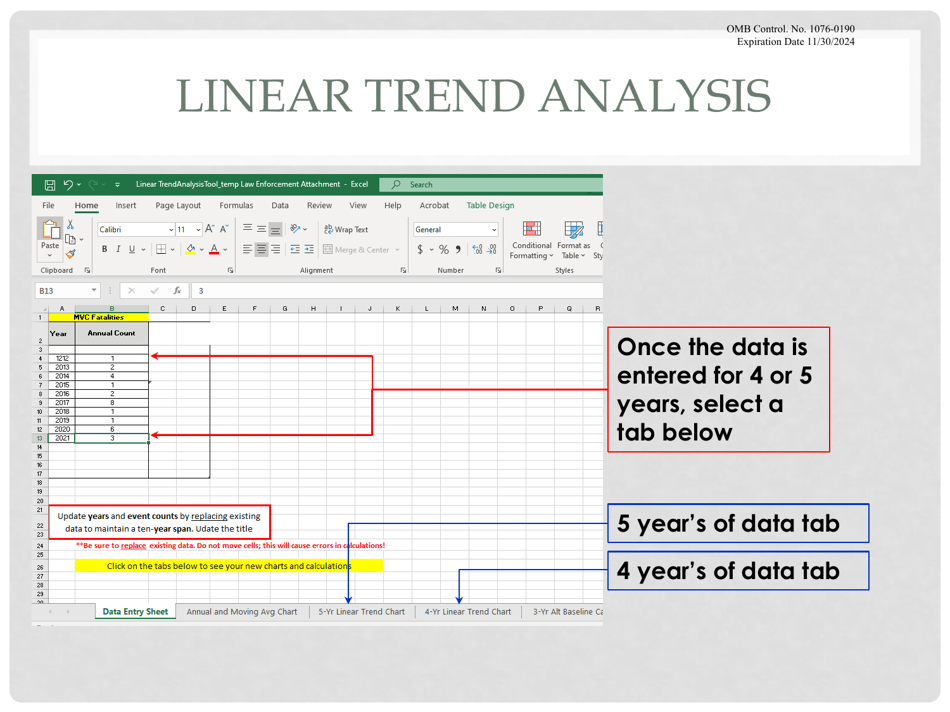This screenshot has height=712, width=950.
Task: Open the Calibri font name dropdown
Action: [x=171, y=230]
